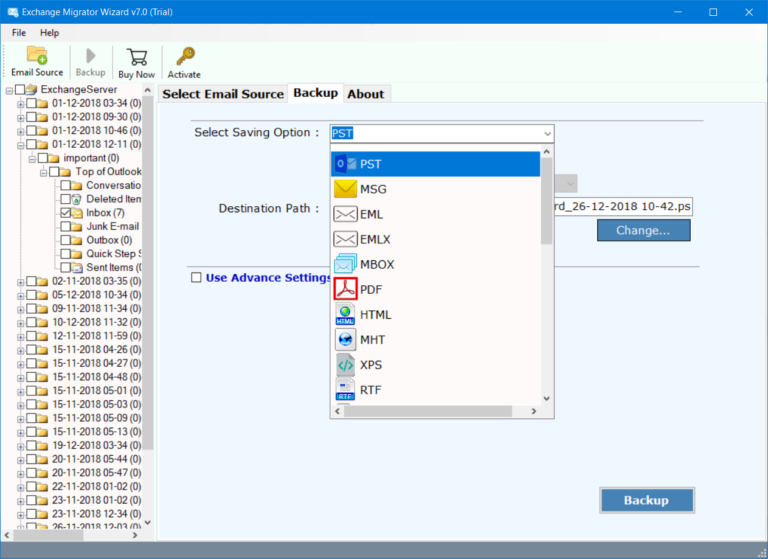Collapse the important (0) tree node

[x=32, y=159]
